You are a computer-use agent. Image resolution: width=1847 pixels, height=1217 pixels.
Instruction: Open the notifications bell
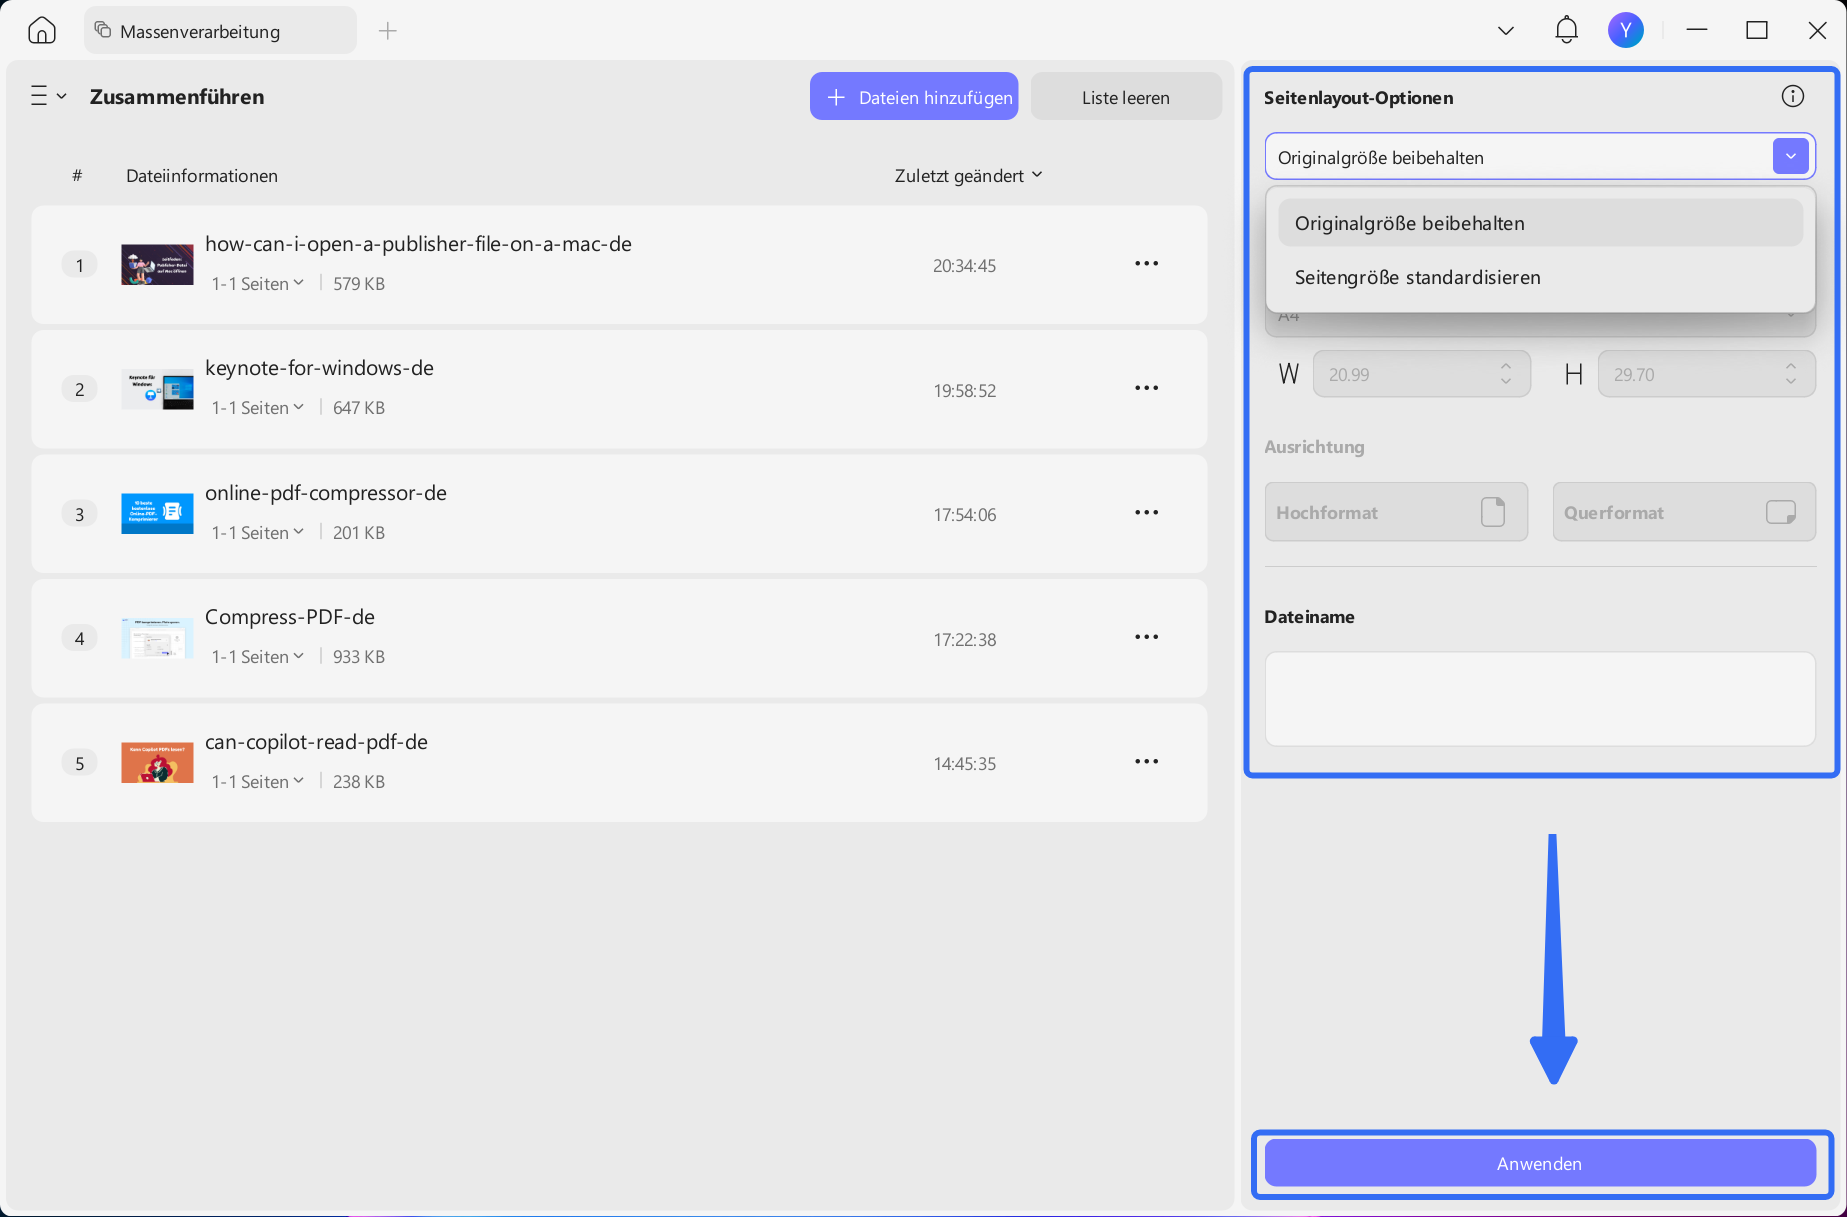tap(1566, 30)
